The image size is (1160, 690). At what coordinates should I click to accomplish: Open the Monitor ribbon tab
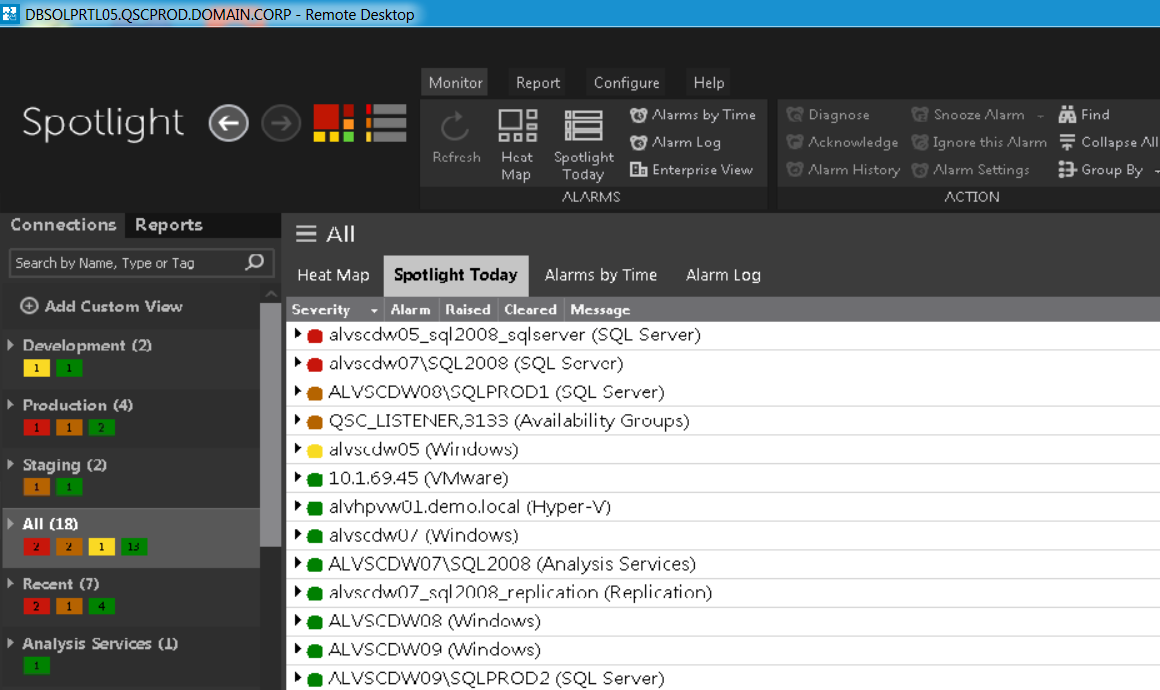(x=455, y=82)
